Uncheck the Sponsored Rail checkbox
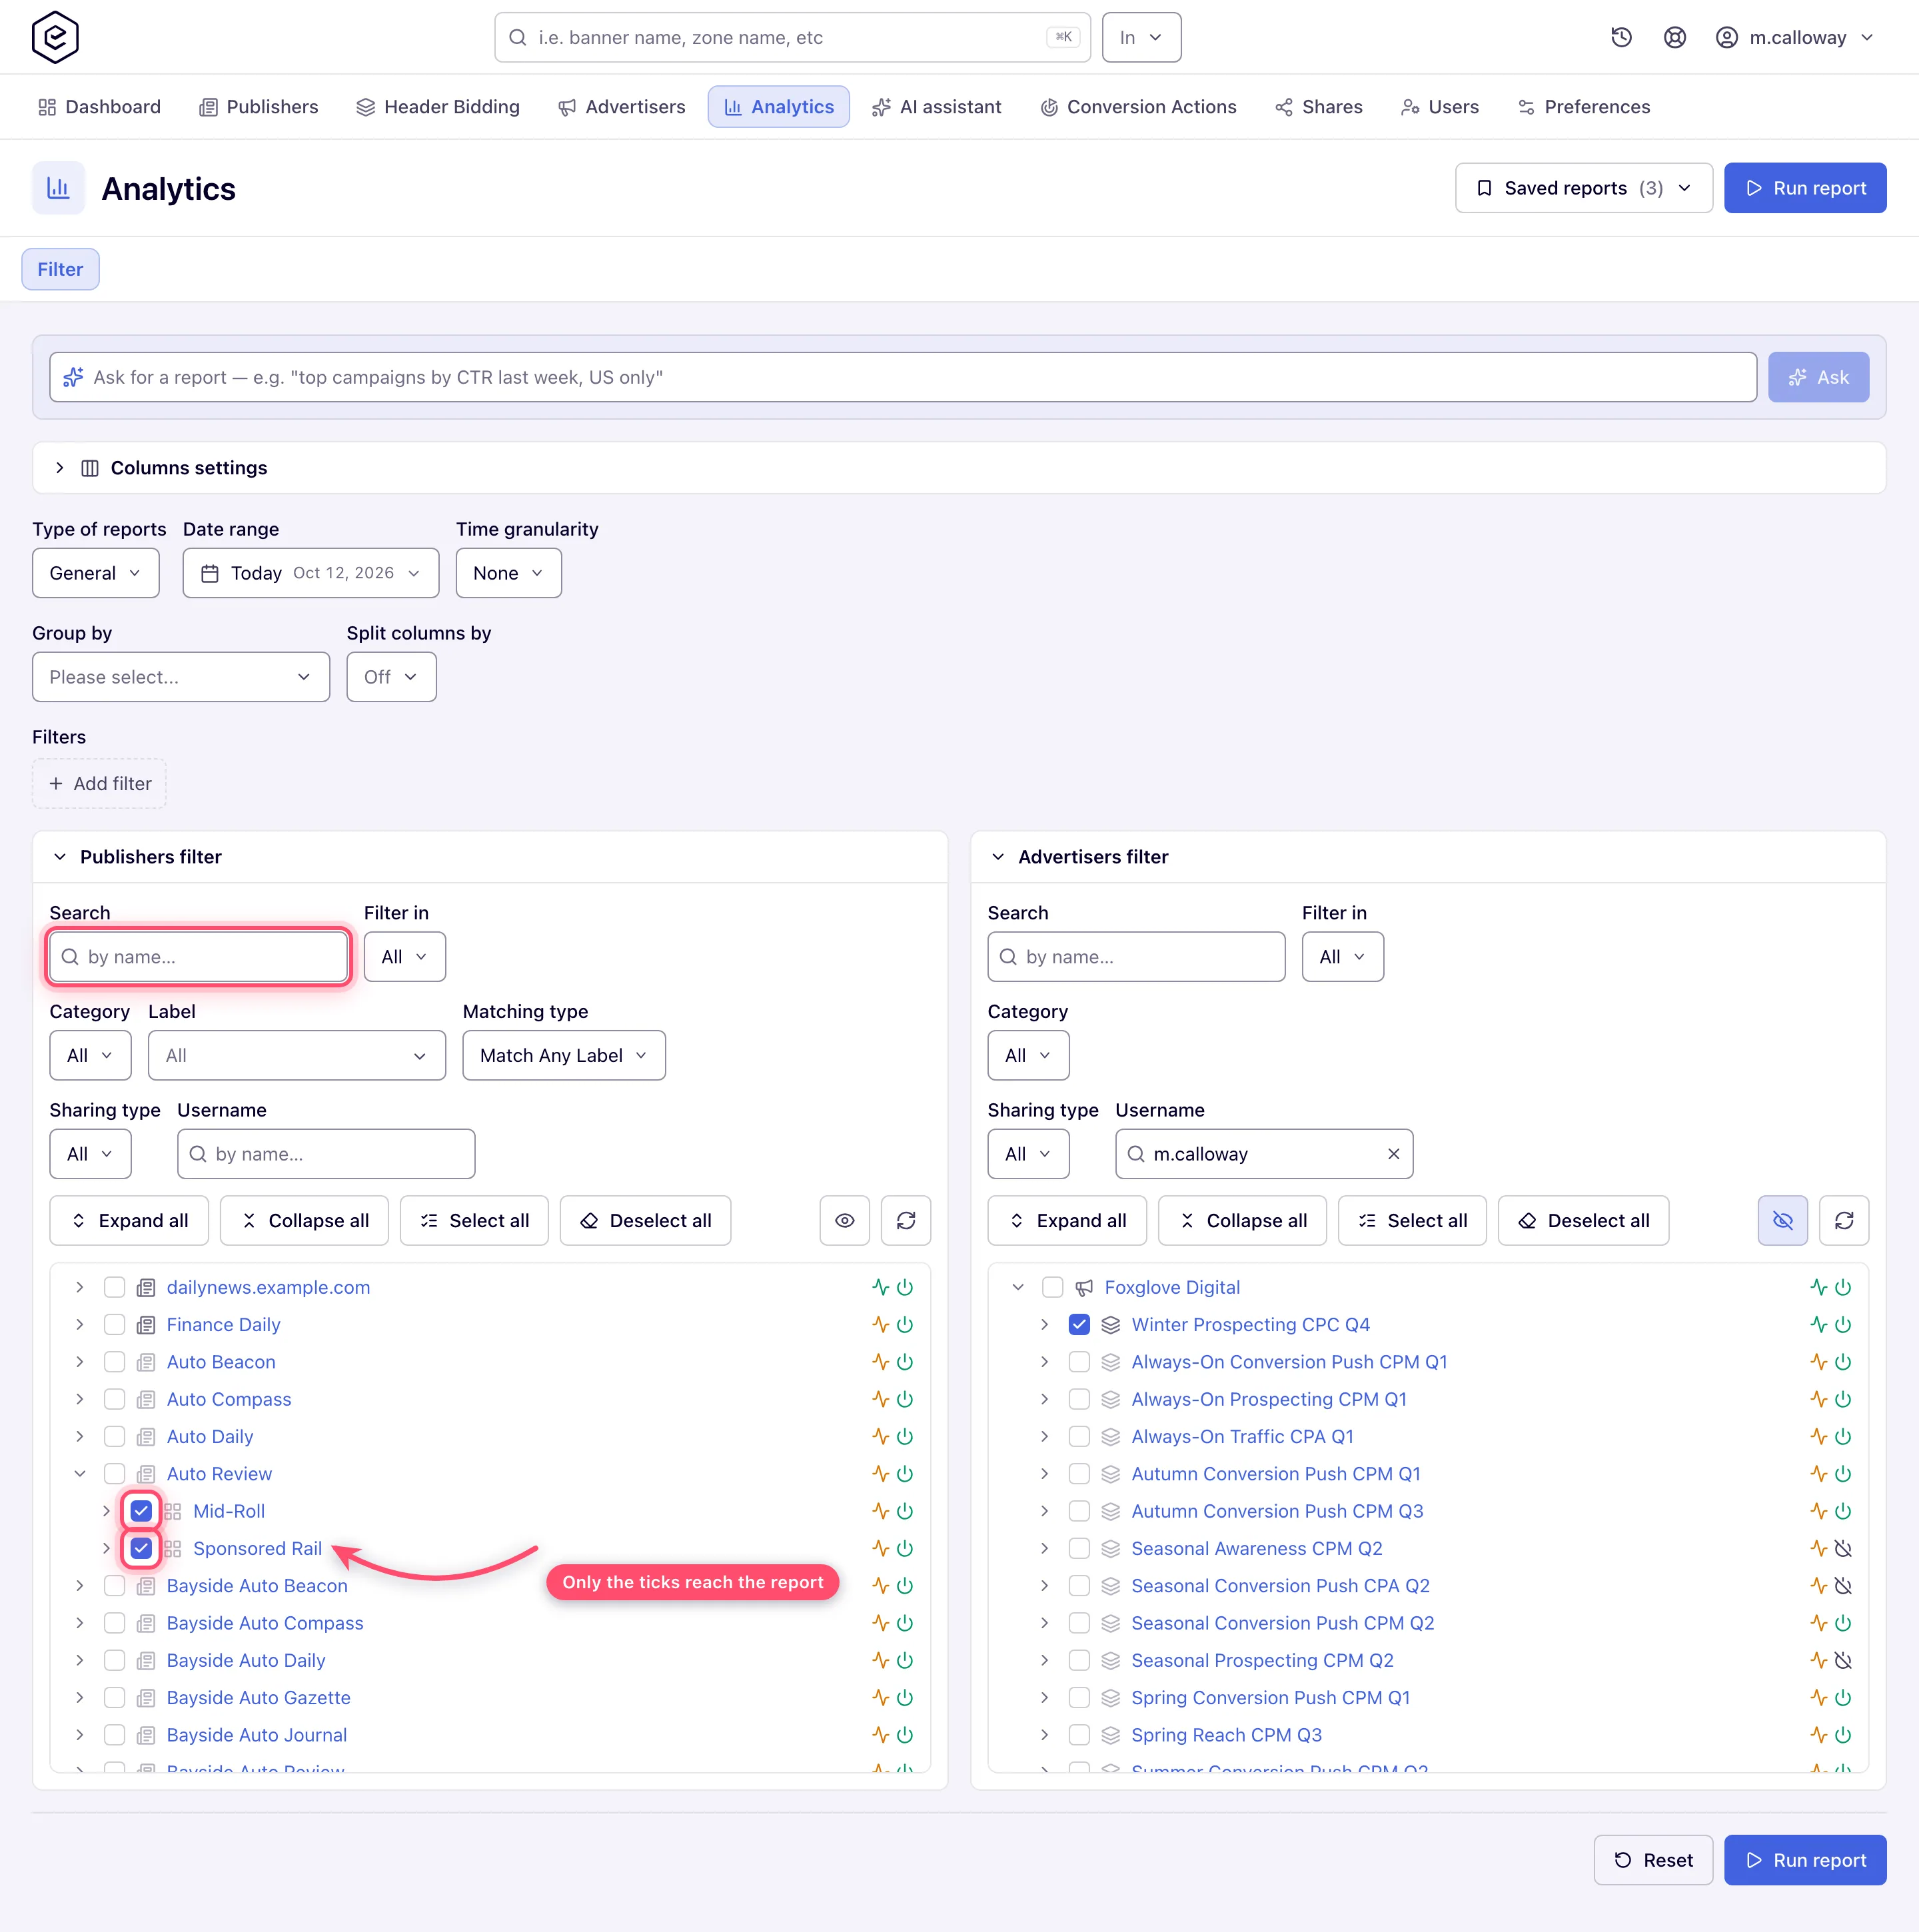This screenshot has height=1932, width=1919. pos(141,1548)
